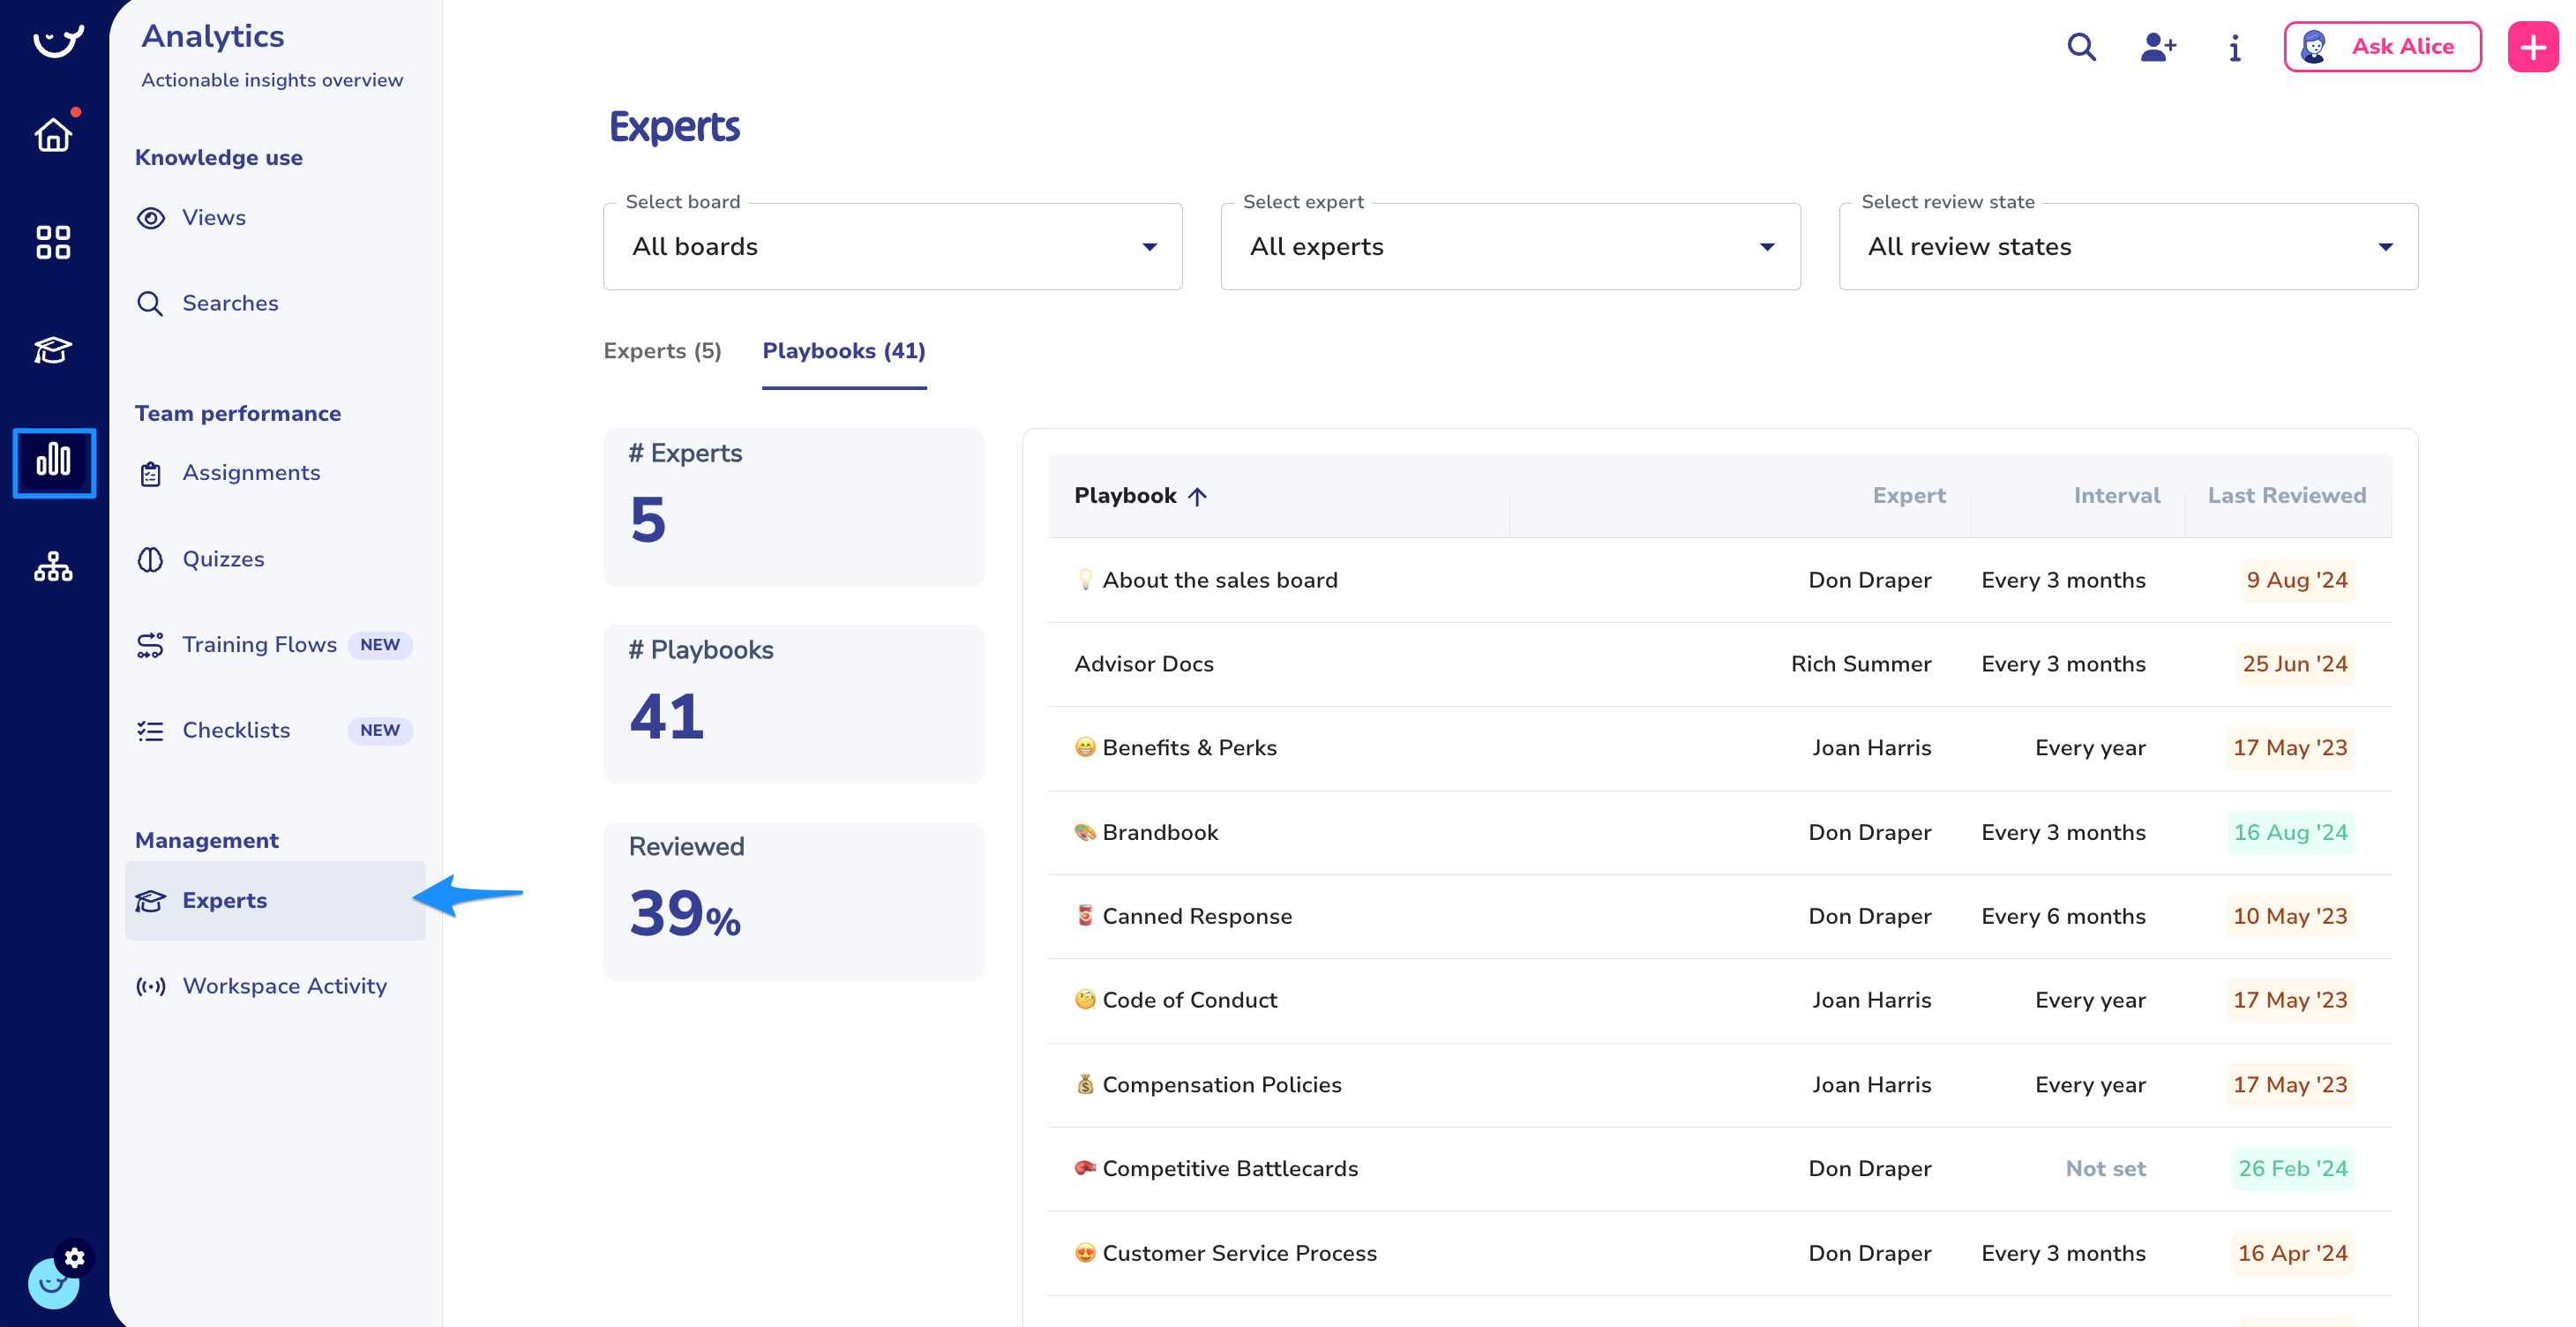
Task: Open settings gear on profile avatar
Action: 75,1257
